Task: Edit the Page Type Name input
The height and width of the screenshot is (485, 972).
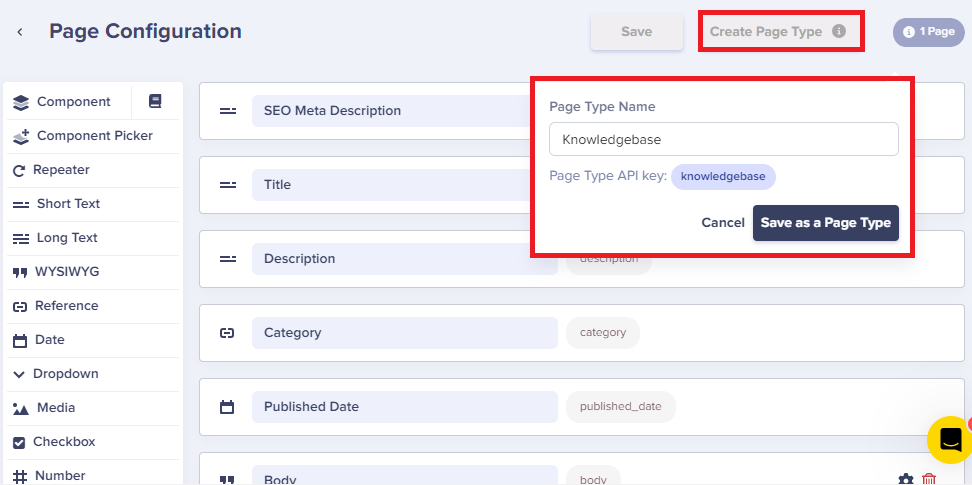Action: pyautogui.click(x=723, y=139)
